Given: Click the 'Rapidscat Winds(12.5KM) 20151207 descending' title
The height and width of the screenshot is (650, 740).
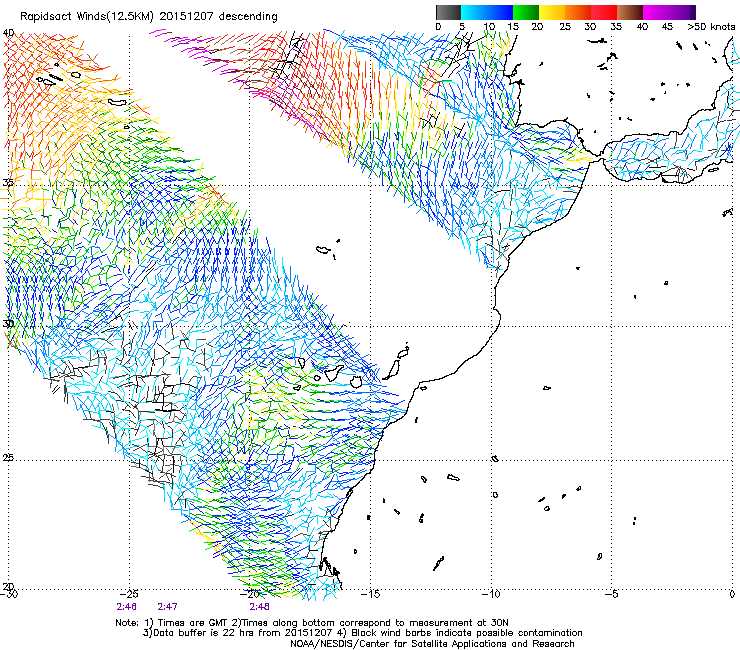Looking at the screenshot, I should [149, 17].
